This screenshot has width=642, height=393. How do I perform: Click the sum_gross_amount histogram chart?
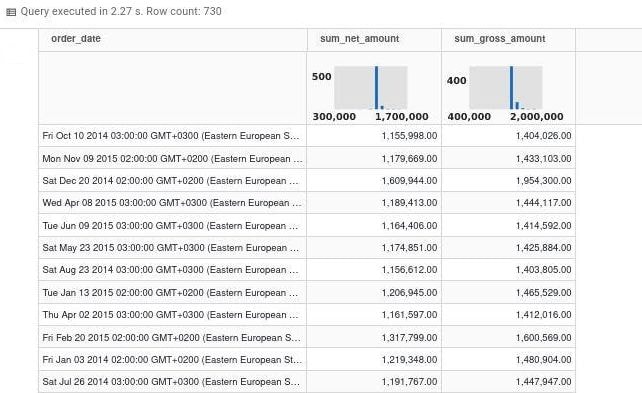506,88
